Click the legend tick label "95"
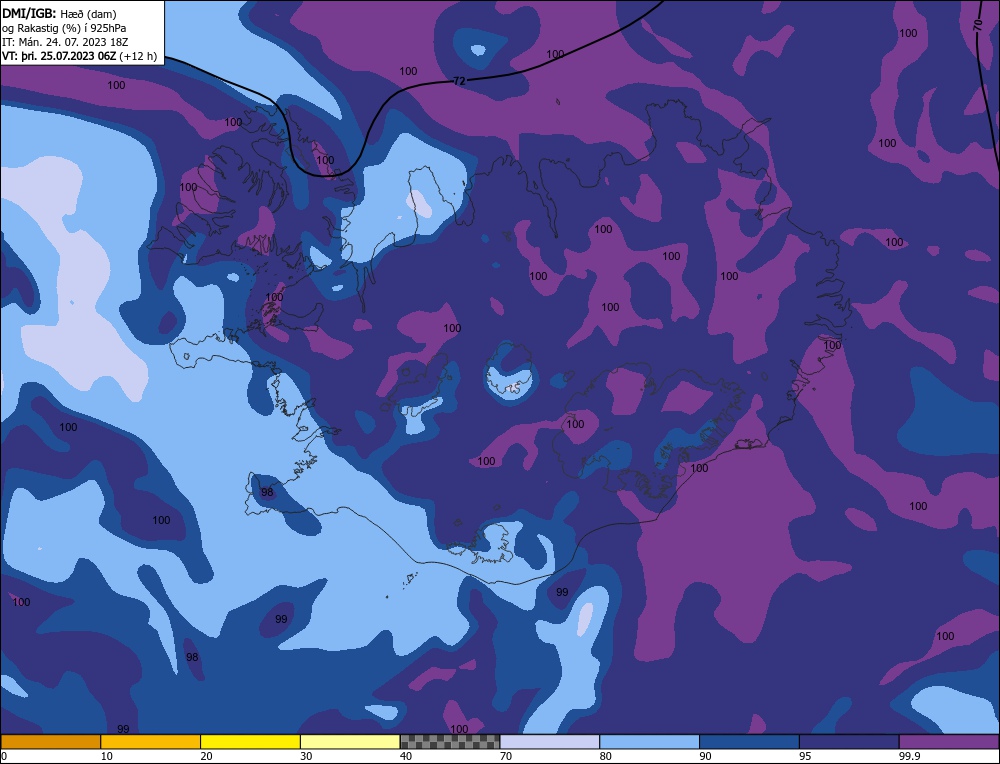Viewport: 1000px width, 764px height. pyautogui.click(x=805, y=756)
